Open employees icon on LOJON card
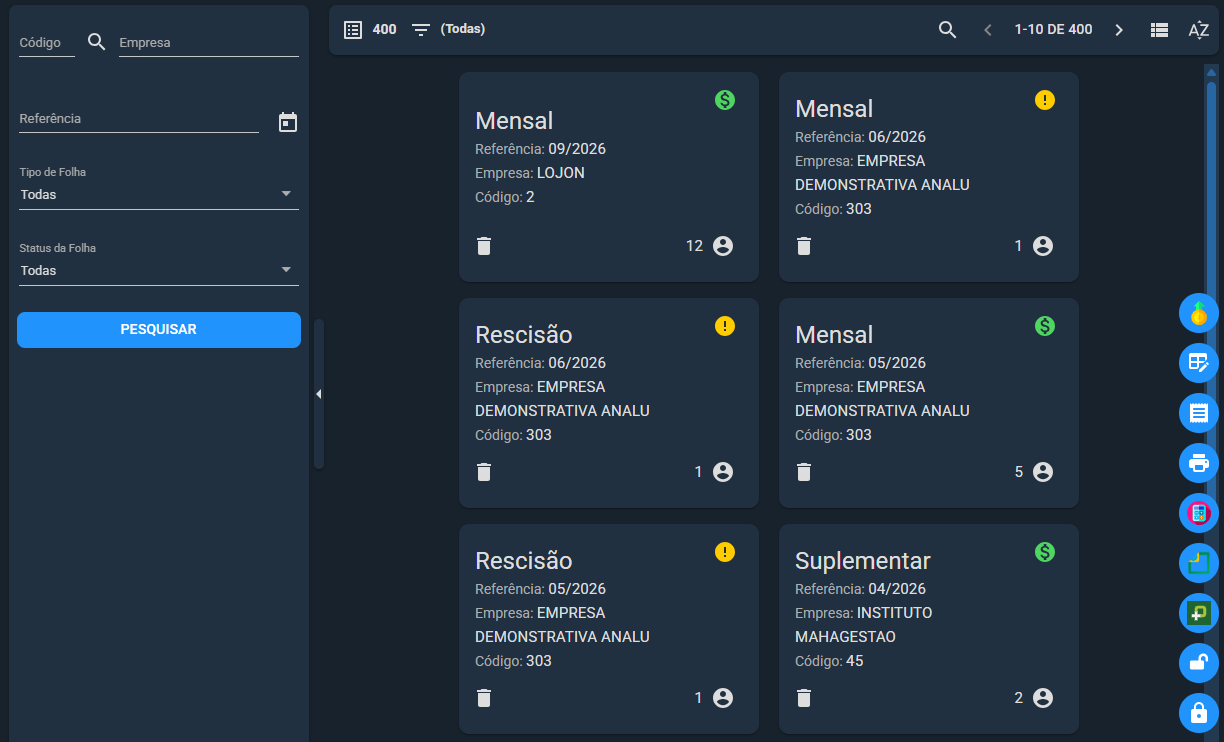Image resolution: width=1224 pixels, height=742 pixels. pyautogui.click(x=723, y=246)
